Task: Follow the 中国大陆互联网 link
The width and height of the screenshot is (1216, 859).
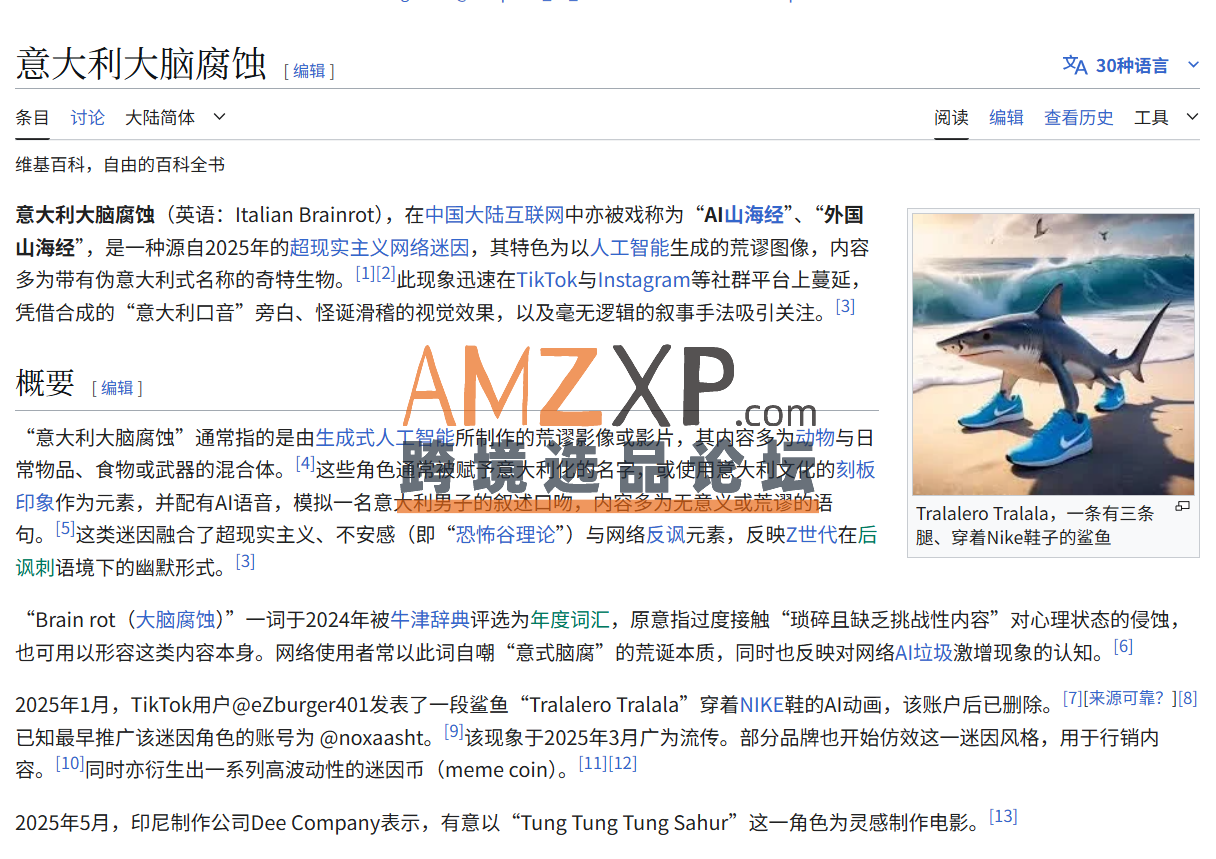Action: [494, 214]
